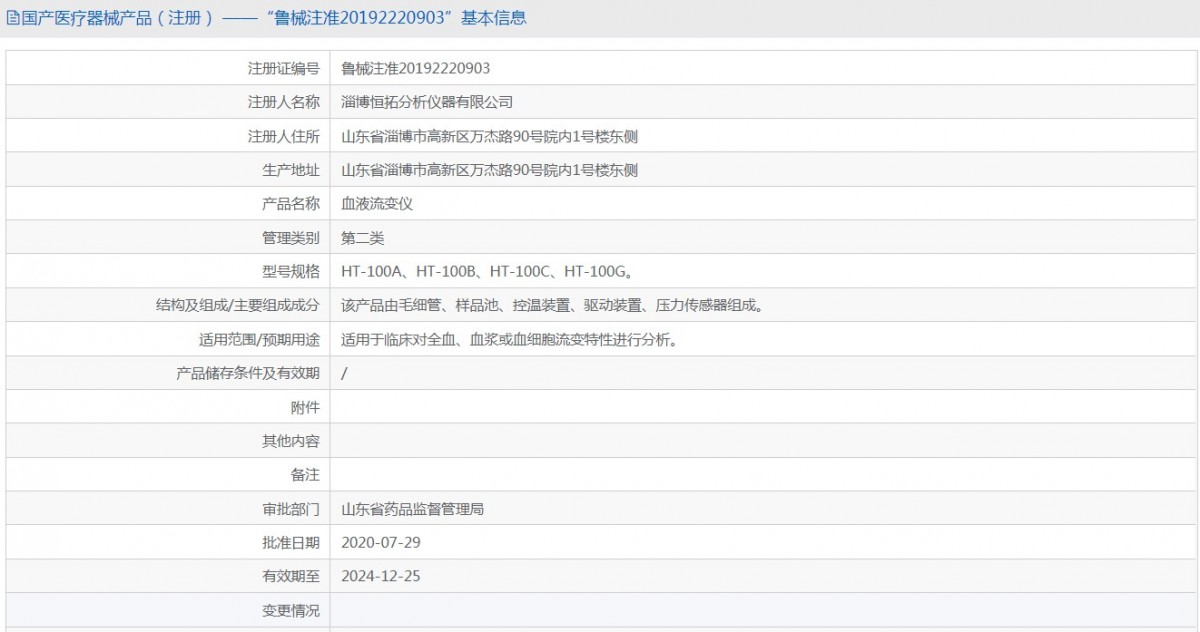Click the 注册人住所 label
Image resolution: width=1200 pixels, height=632 pixels.
284,136
